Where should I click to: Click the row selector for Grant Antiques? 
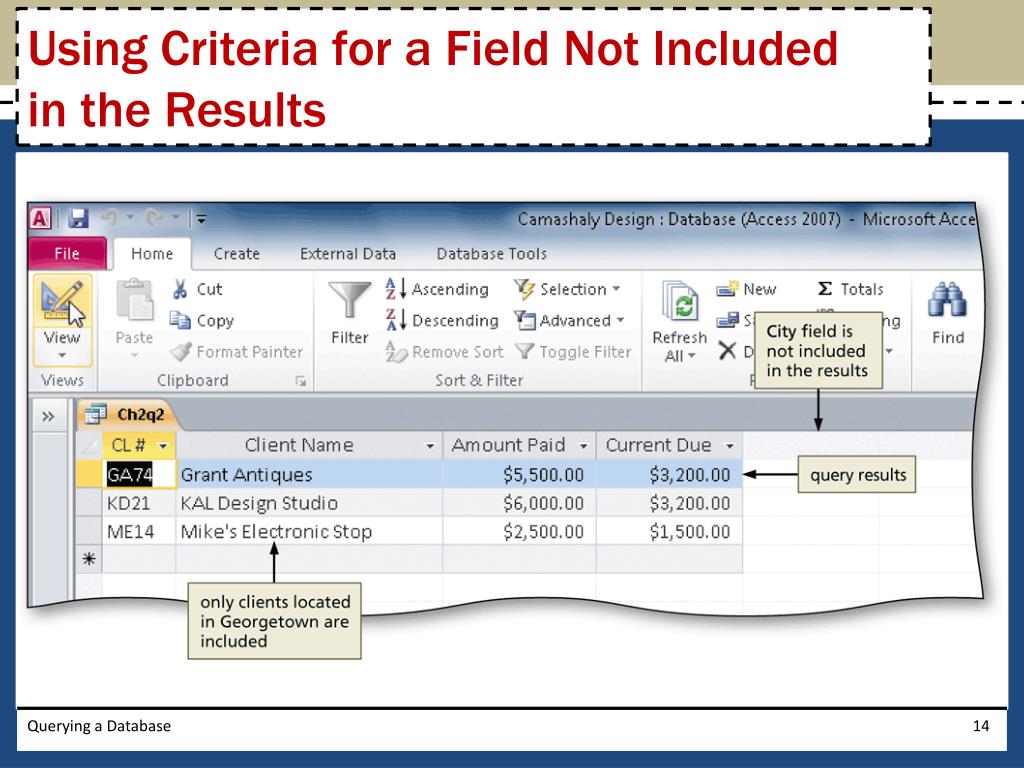pos(89,474)
